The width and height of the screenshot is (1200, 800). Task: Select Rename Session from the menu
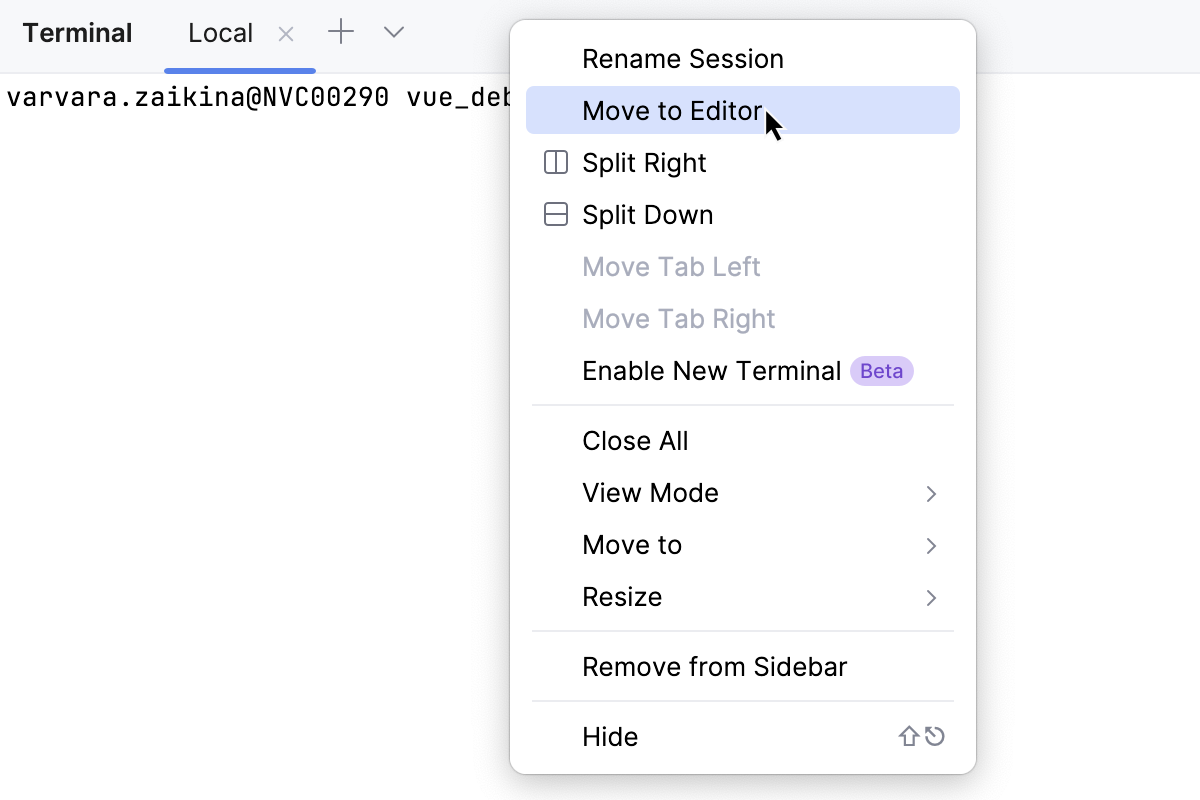pos(683,58)
